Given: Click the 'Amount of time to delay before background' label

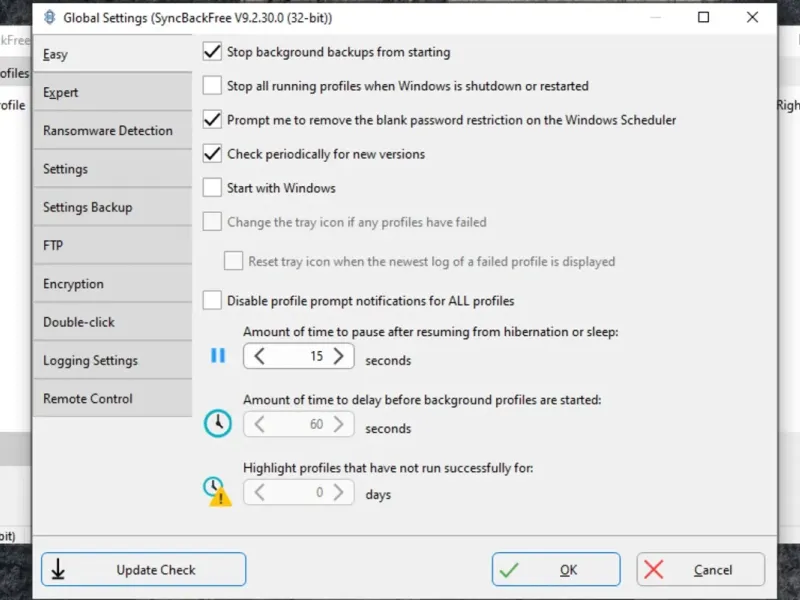Looking at the screenshot, I should [422, 399].
